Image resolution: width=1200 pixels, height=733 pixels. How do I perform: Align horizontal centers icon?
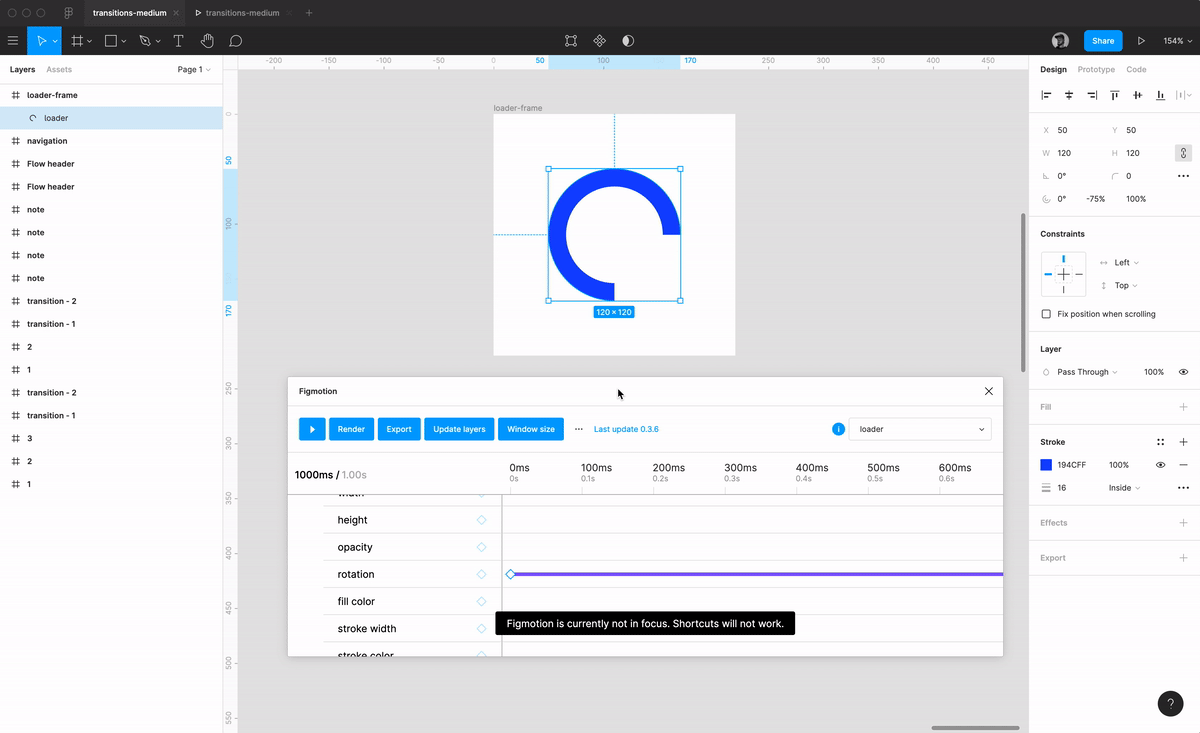coord(1069,95)
